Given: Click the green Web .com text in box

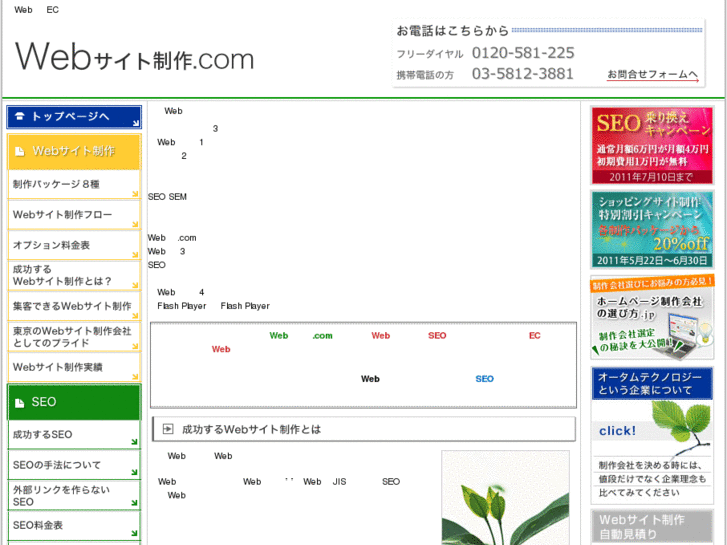Looking at the screenshot, I should click(301, 336).
